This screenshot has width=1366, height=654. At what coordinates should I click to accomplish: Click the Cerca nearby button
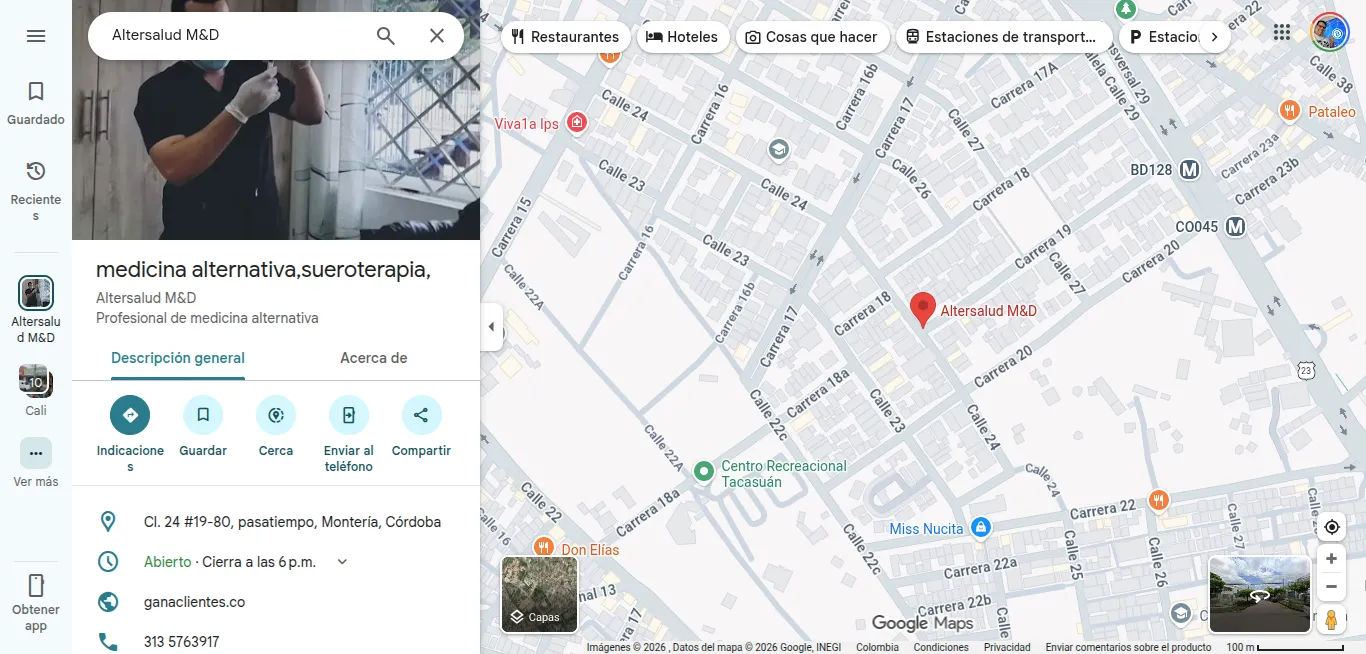point(276,415)
